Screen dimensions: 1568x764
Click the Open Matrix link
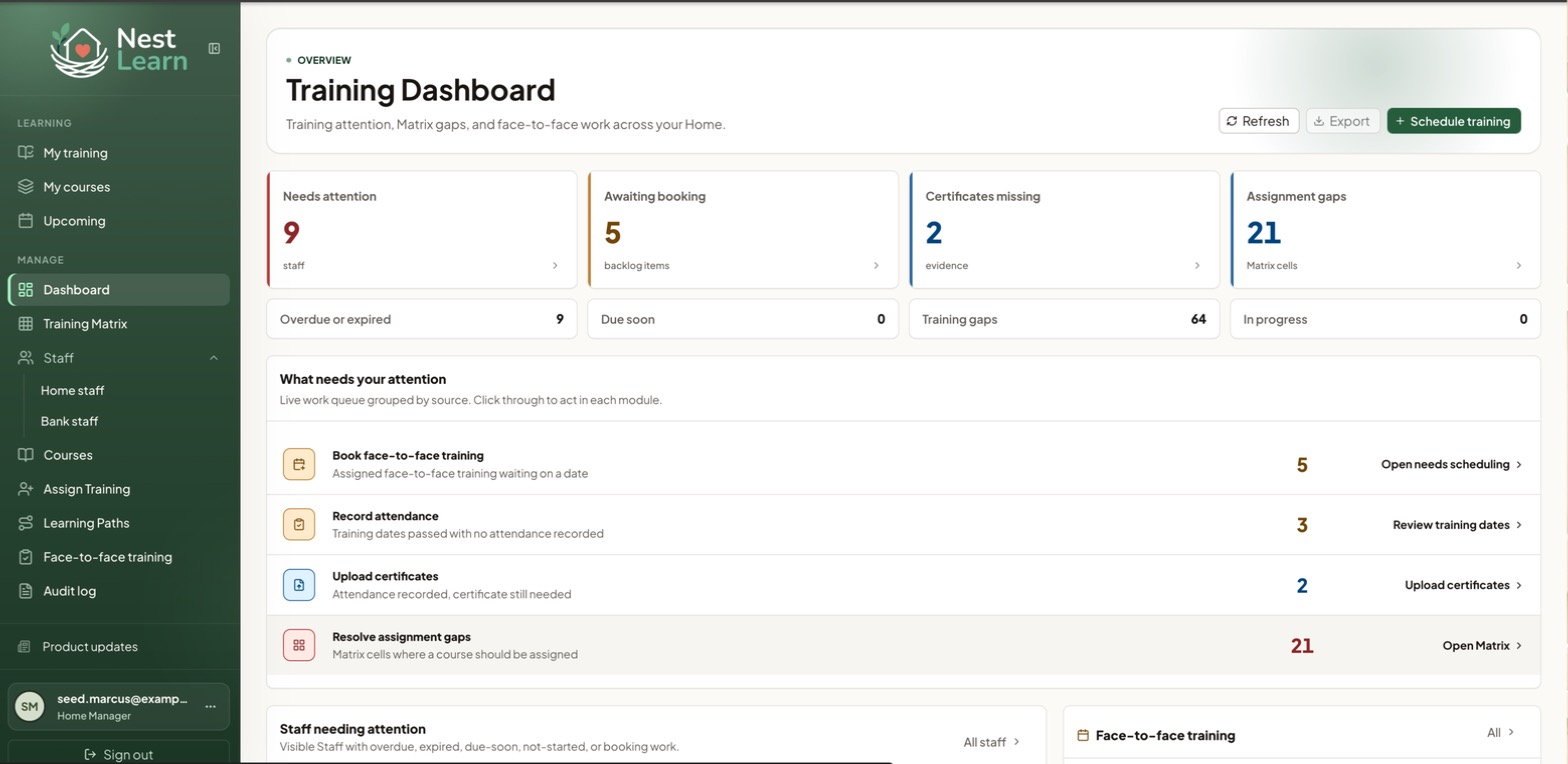coord(1483,646)
